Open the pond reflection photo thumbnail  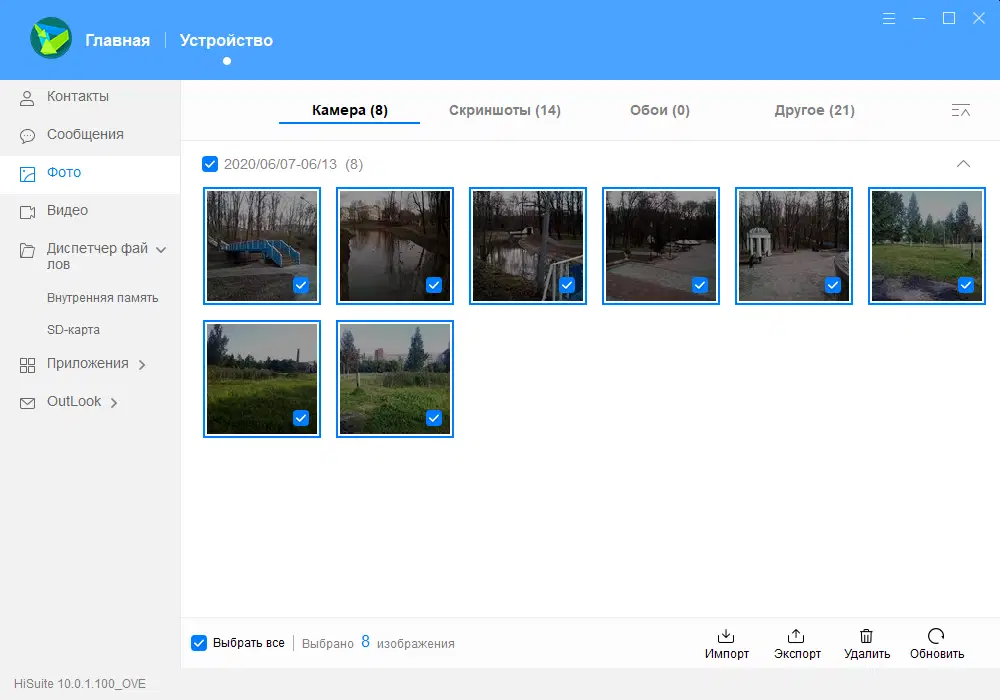click(x=395, y=245)
